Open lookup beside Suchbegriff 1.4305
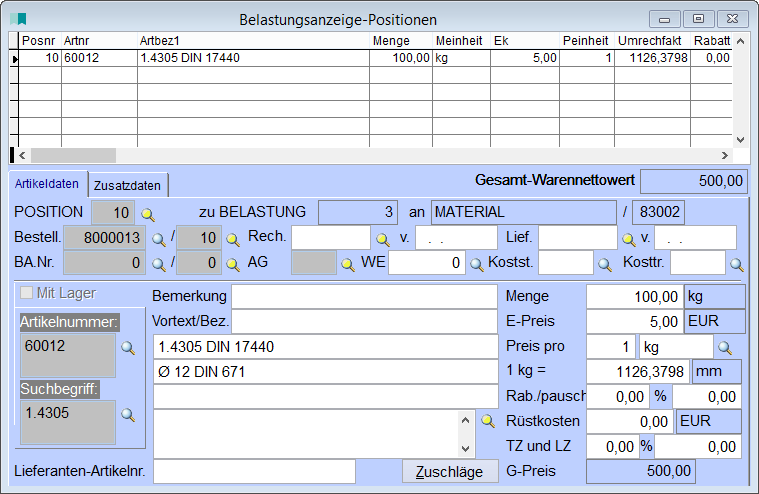759x494 pixels. click(x=127, y=414)
